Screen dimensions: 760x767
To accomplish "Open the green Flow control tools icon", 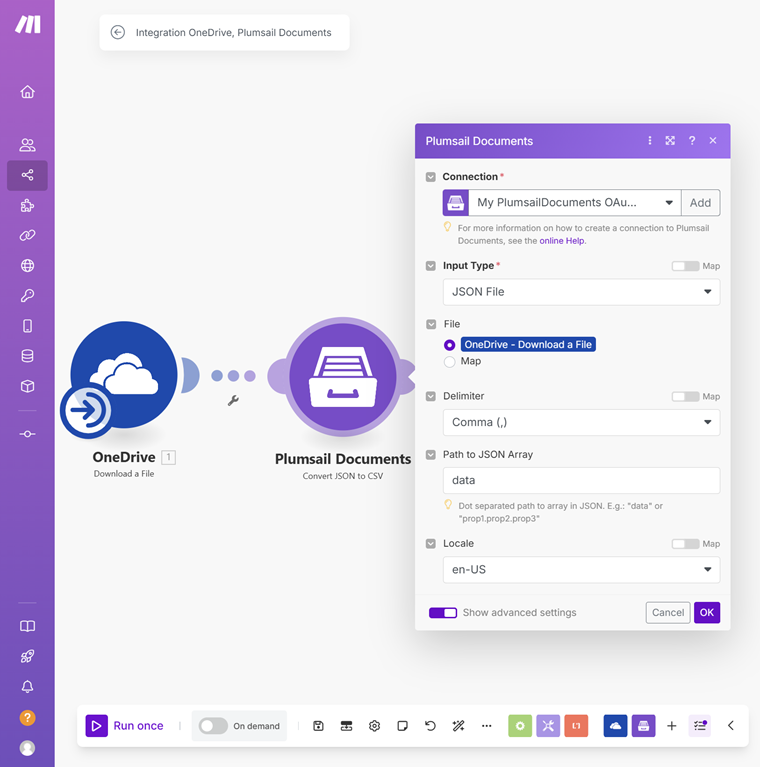I will pos(520,726).
